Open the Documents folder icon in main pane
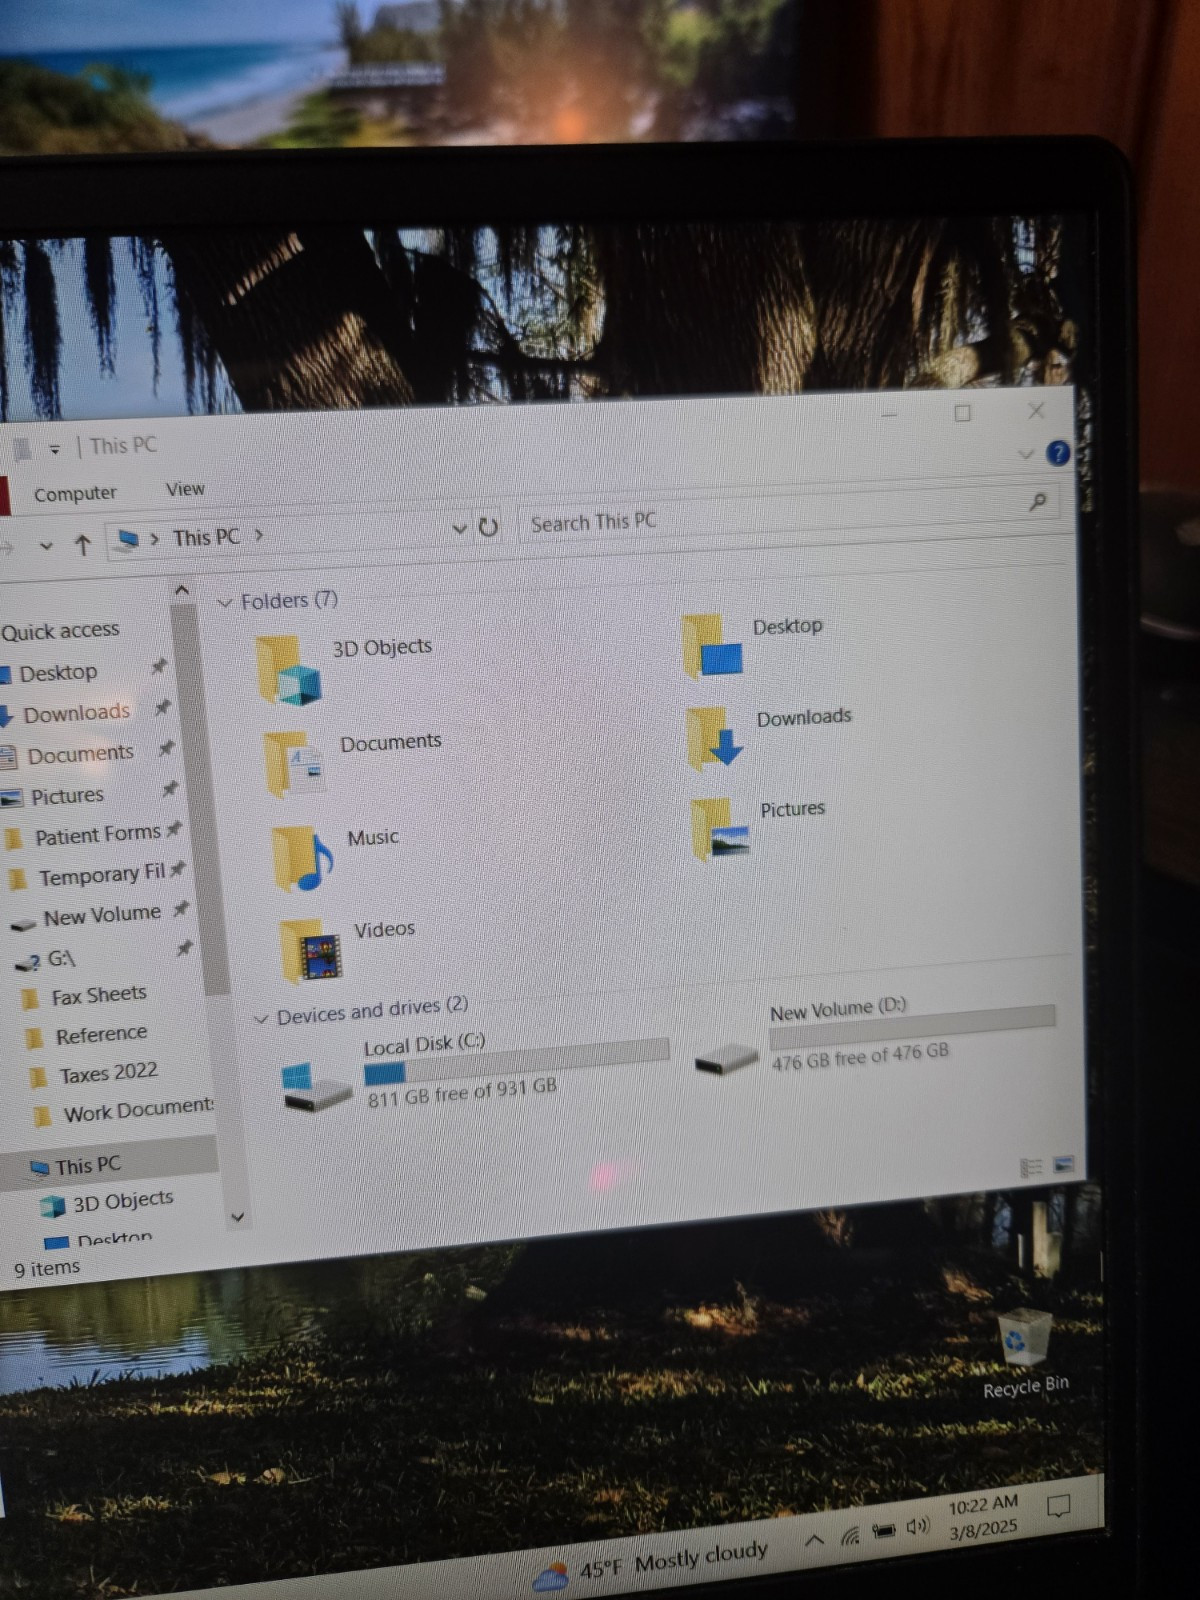The height and width of the screenshot is (1600, 1200). click(295, 765)
